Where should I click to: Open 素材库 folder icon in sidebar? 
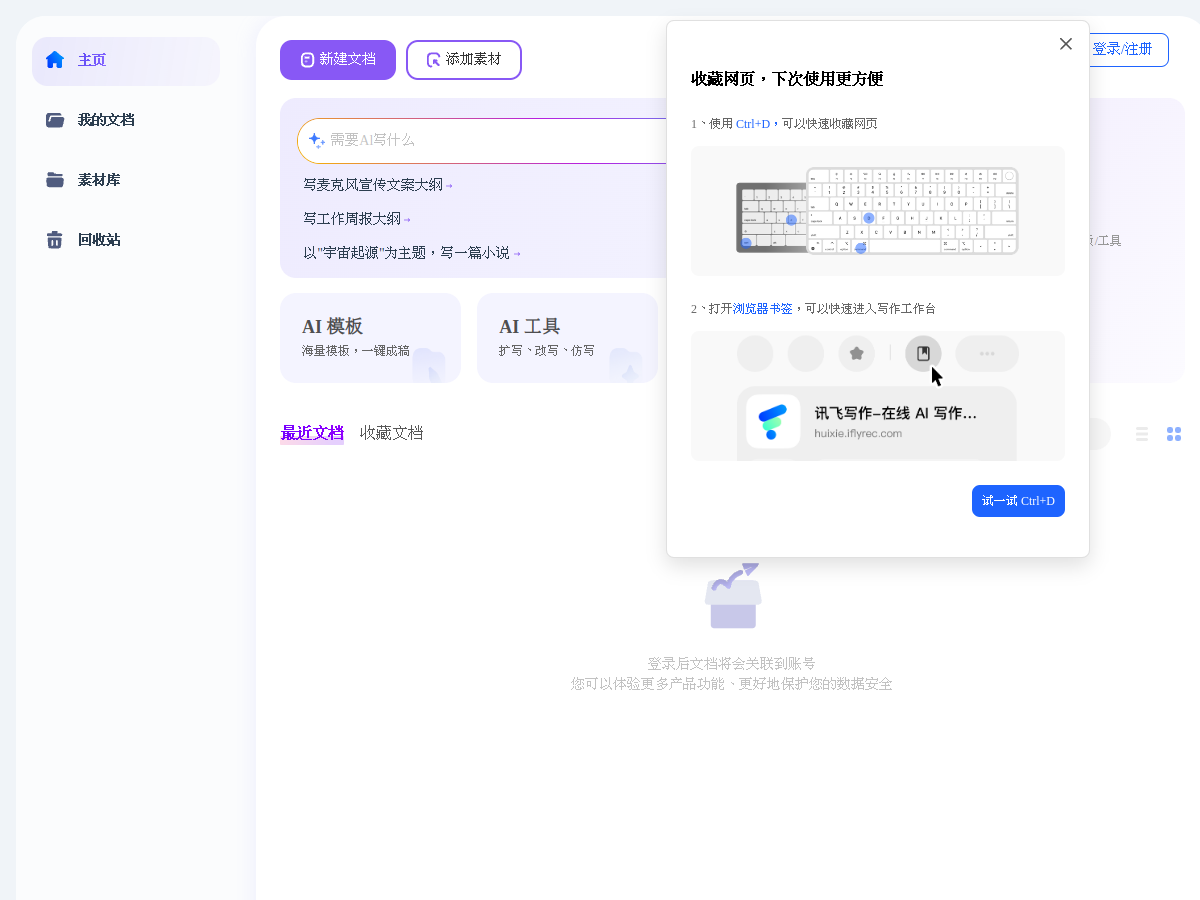pyautogui.click(x=55, y=180)
